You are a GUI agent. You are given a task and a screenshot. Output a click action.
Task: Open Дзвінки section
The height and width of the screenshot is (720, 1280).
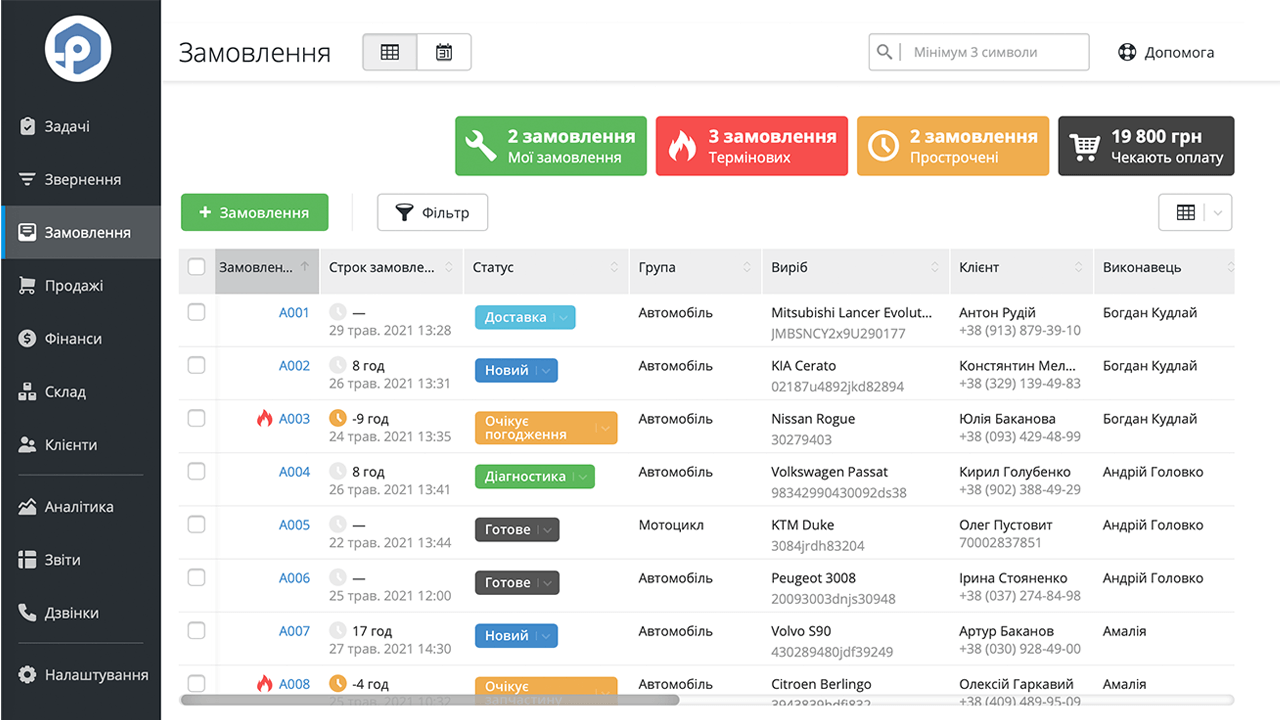pyautogui.click(x=80, y=613)
